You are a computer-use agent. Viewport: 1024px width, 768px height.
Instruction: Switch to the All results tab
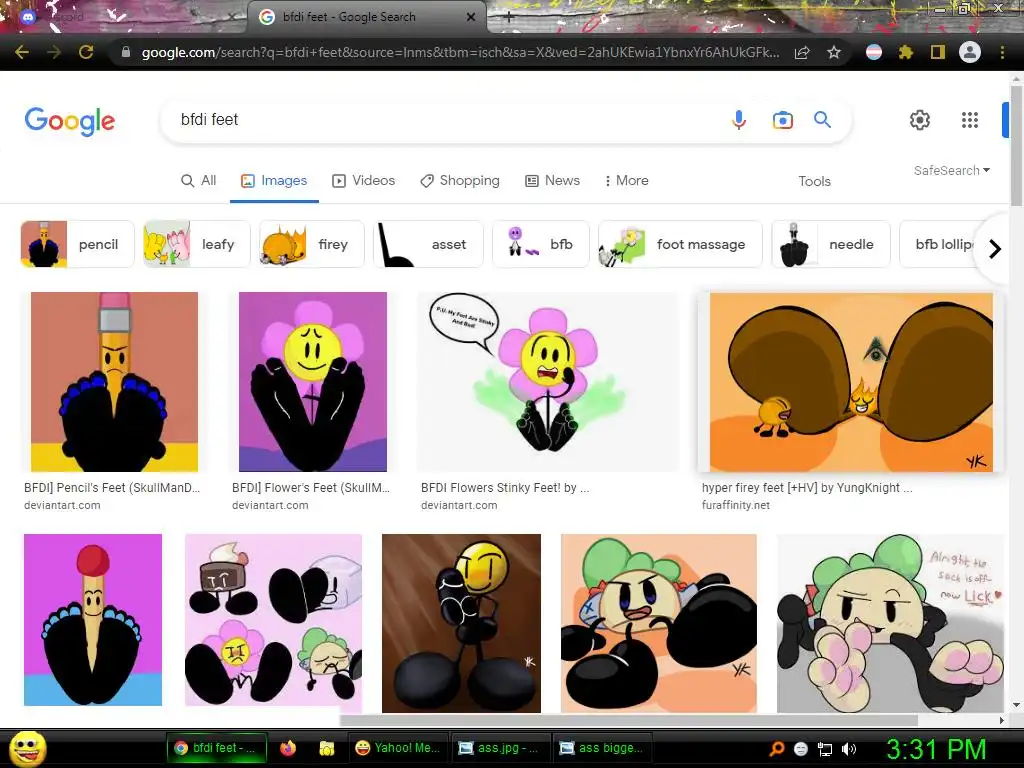pyautogui.click(x=199, y=181)
